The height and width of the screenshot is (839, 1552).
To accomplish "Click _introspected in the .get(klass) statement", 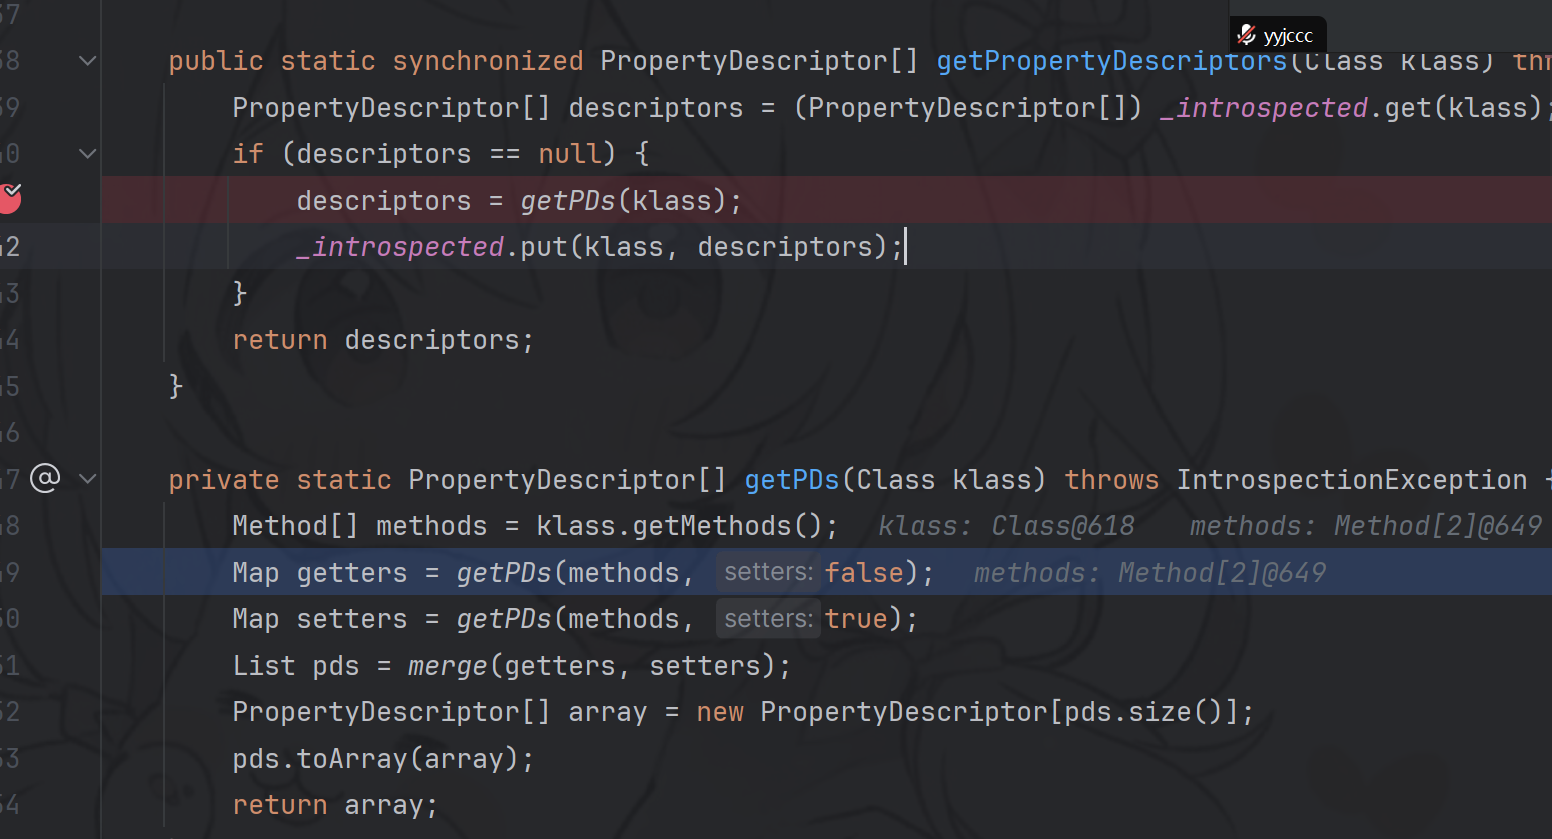I will click(1264, 108).
